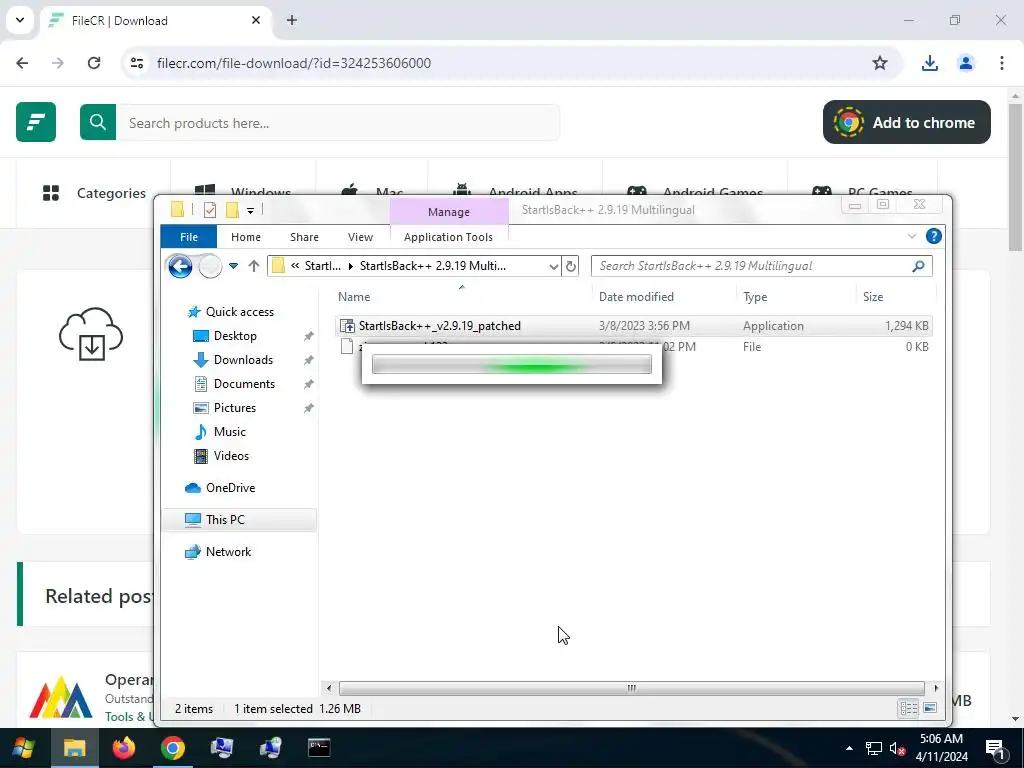Open a new Chrome tab
Viewport: 1024px width, 768px height.
[292, 20]
